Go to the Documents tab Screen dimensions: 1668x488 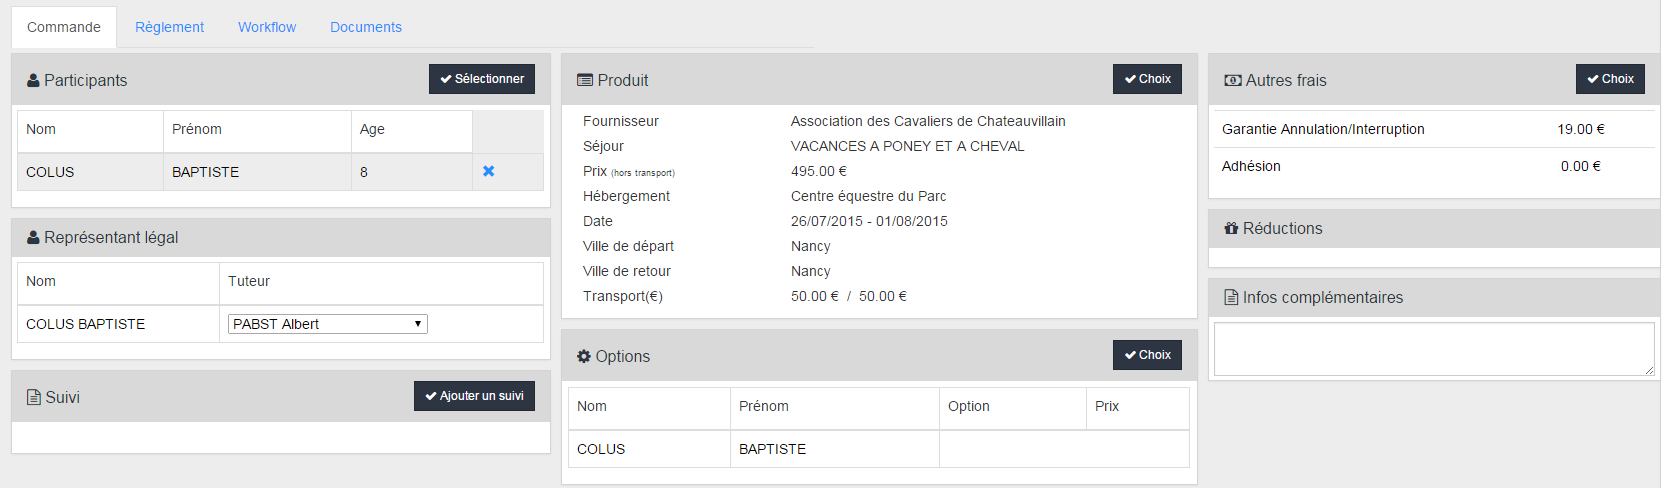pyautogui.click(x=366, y=27)
